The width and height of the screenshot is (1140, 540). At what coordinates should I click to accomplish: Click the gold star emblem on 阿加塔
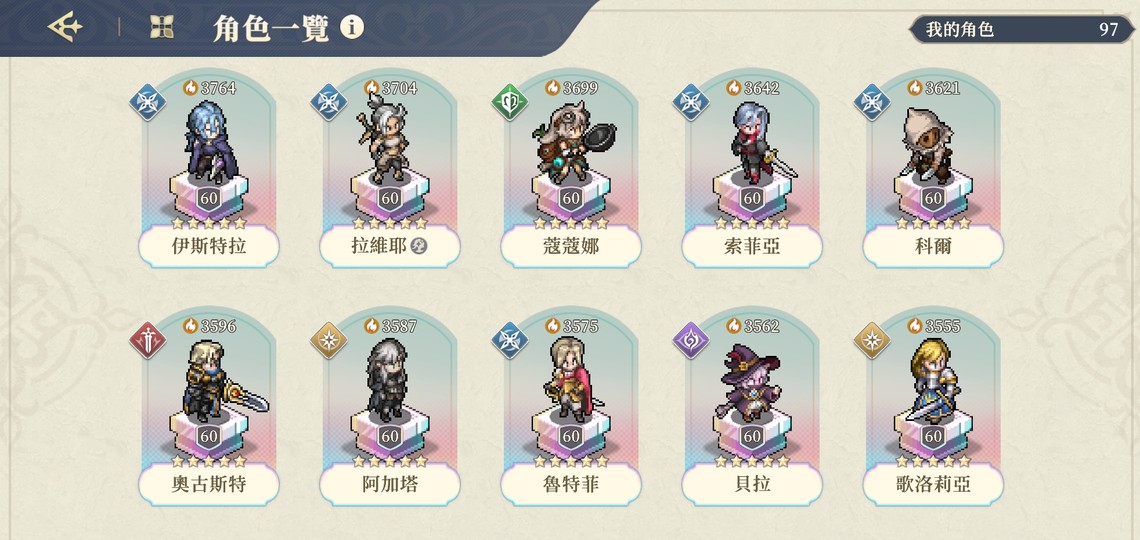(329, 340)
